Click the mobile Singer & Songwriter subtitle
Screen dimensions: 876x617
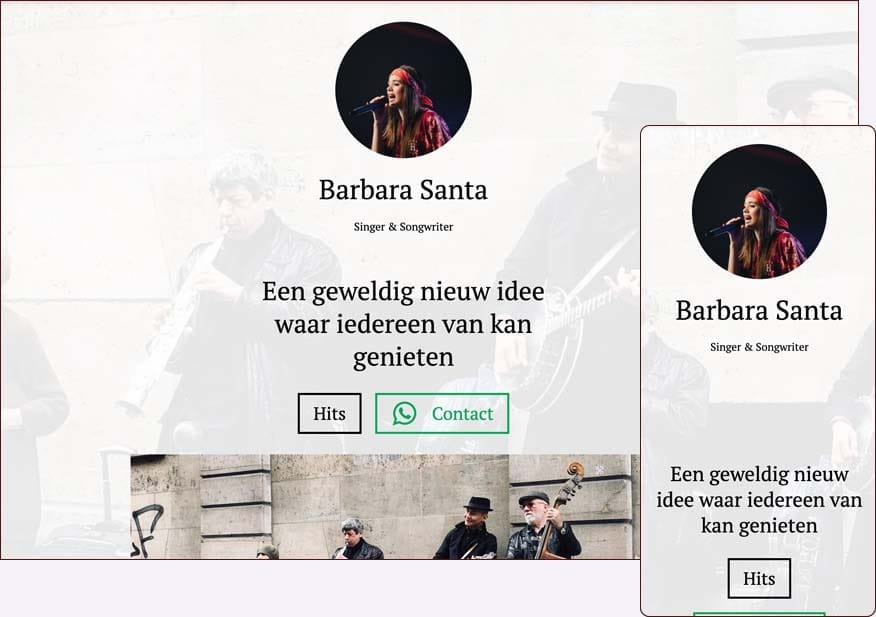[x=759, y=347]
